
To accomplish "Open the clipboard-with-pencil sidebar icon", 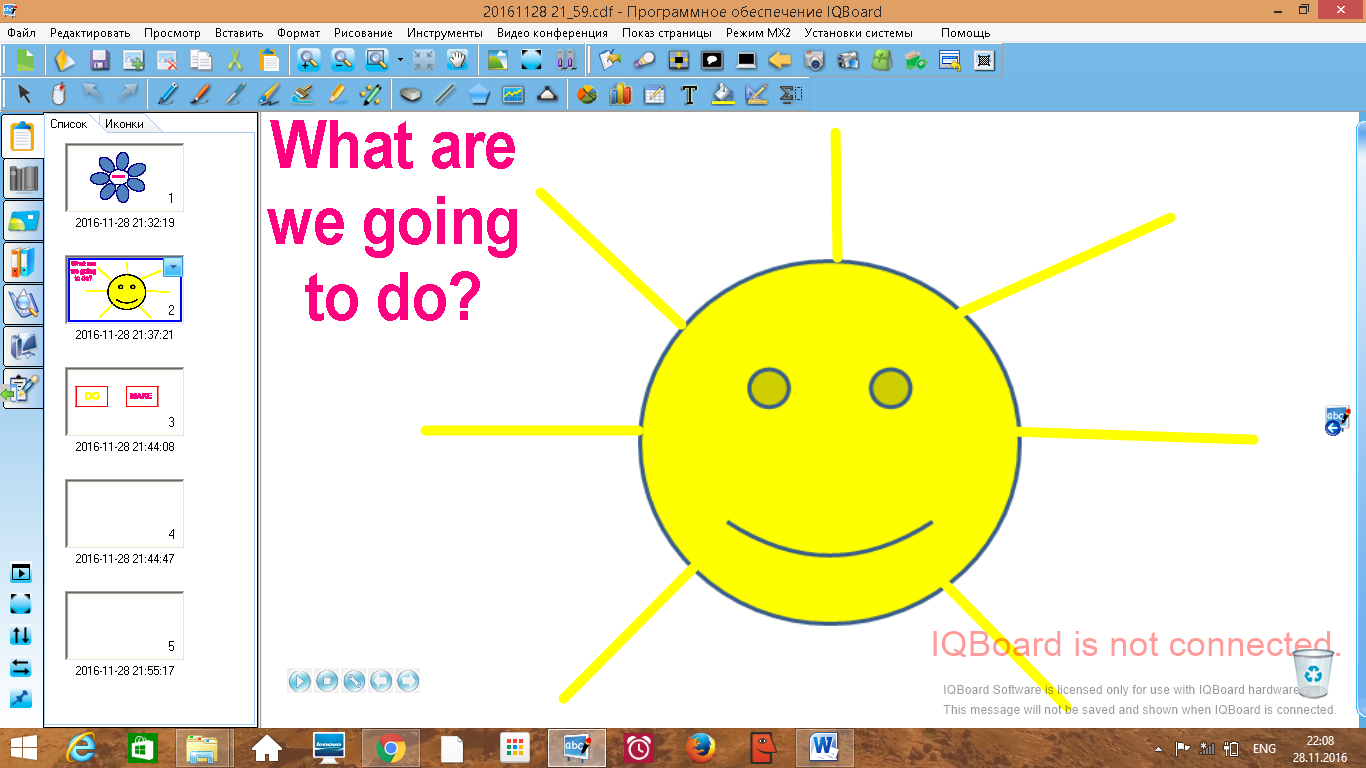I will click(24, 388).
